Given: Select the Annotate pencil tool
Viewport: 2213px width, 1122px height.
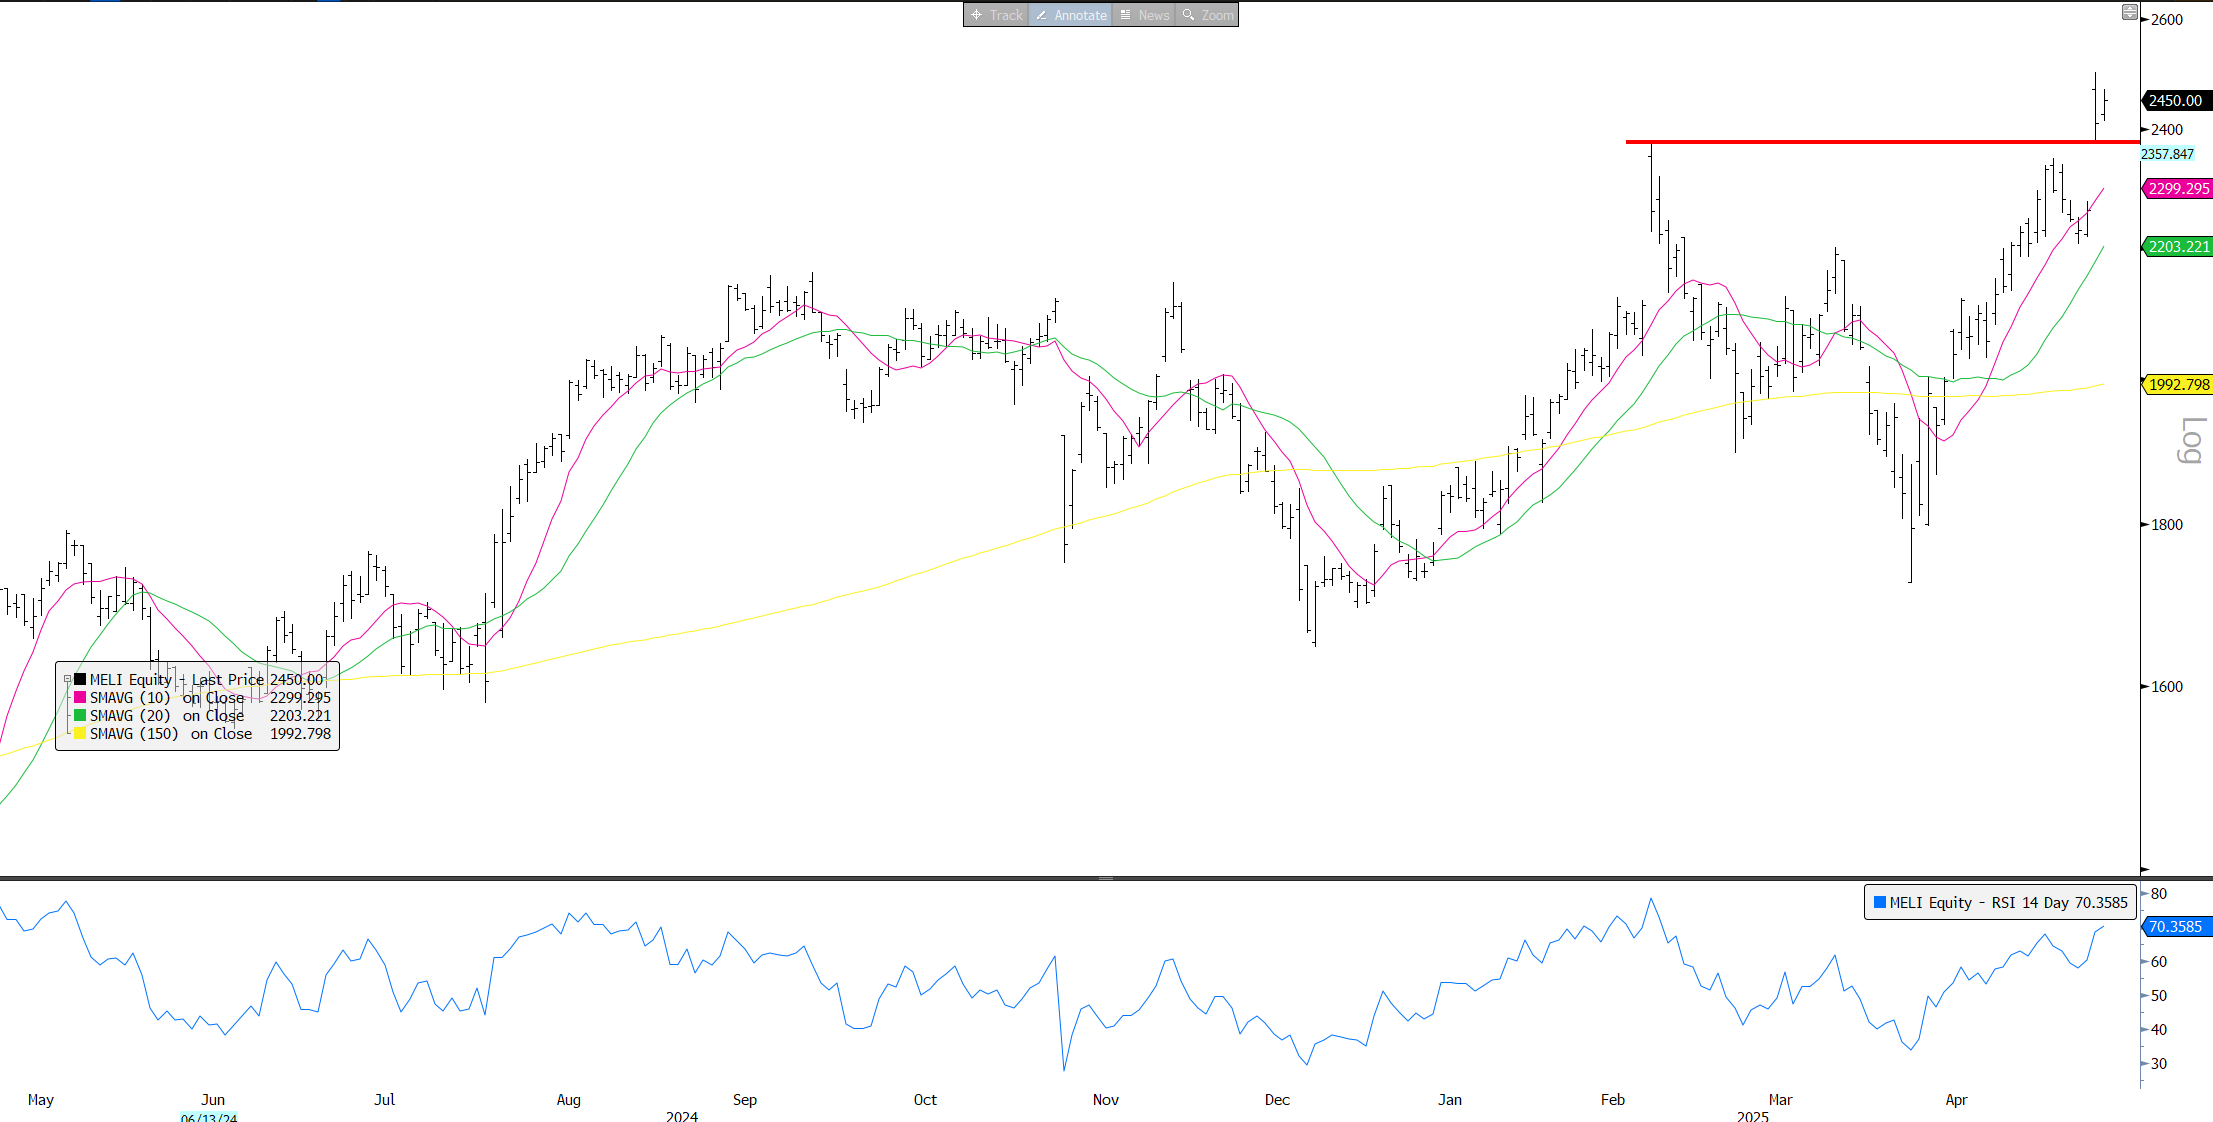Looking at the screenshot, I should [1070, 15].
